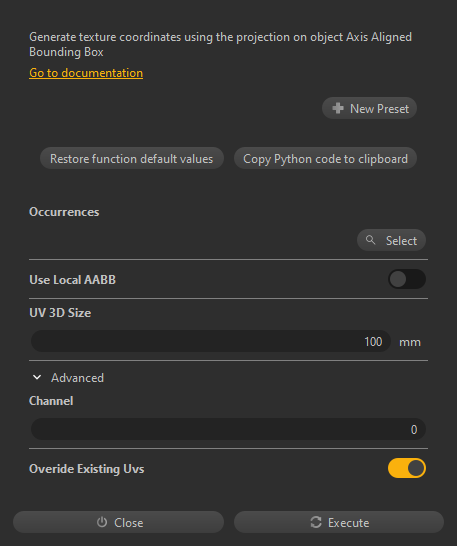Open the Go to documentation link
Screen dimensions: 457x546
pyautogui.click(x=86, y=73)
